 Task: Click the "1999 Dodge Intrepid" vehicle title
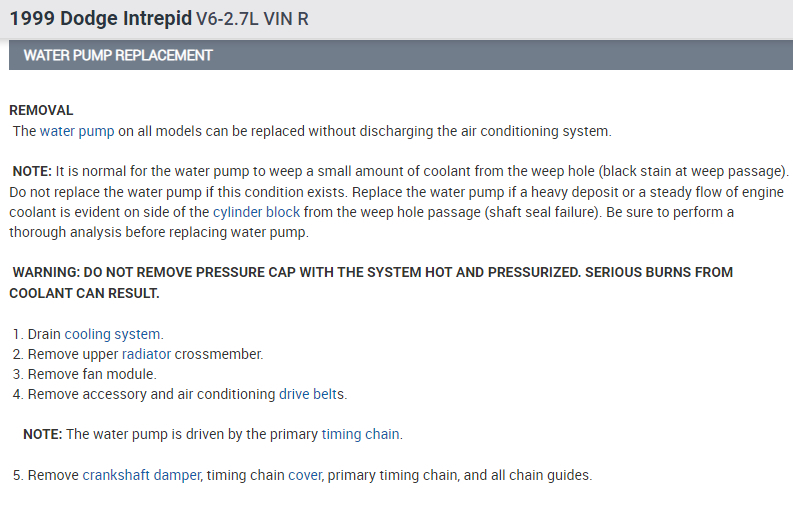click(x=92, y=19)
